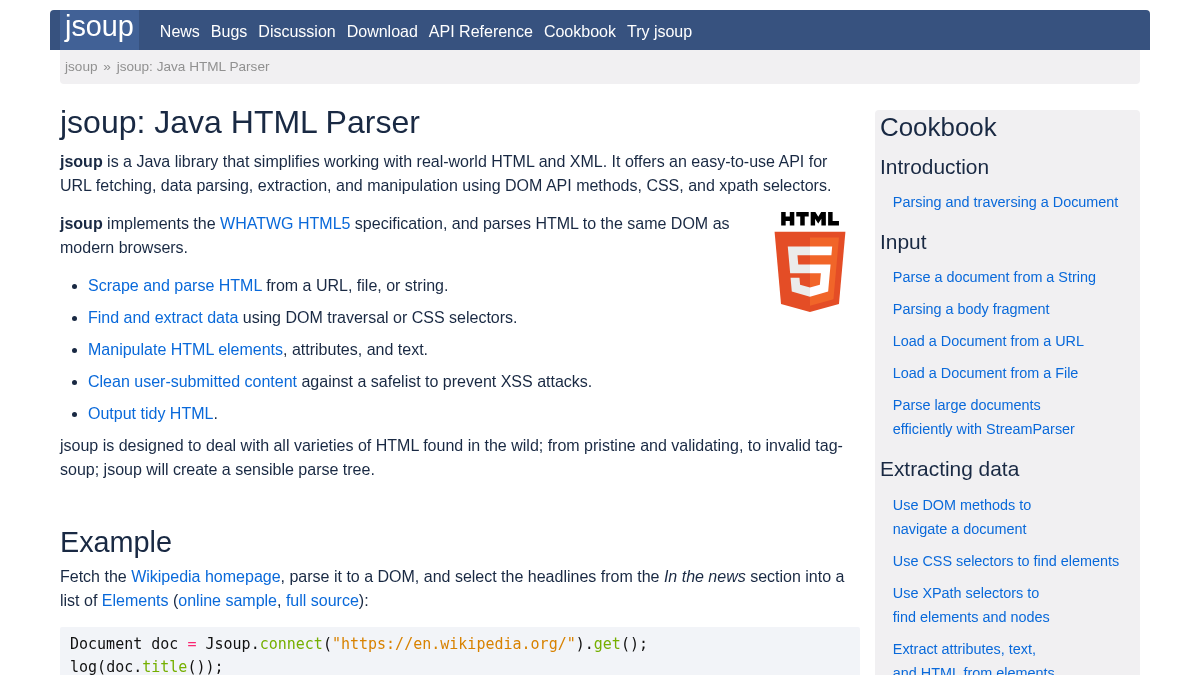Open the online sample link
The width and height of the screenshot is (1200, 675).
228,601
